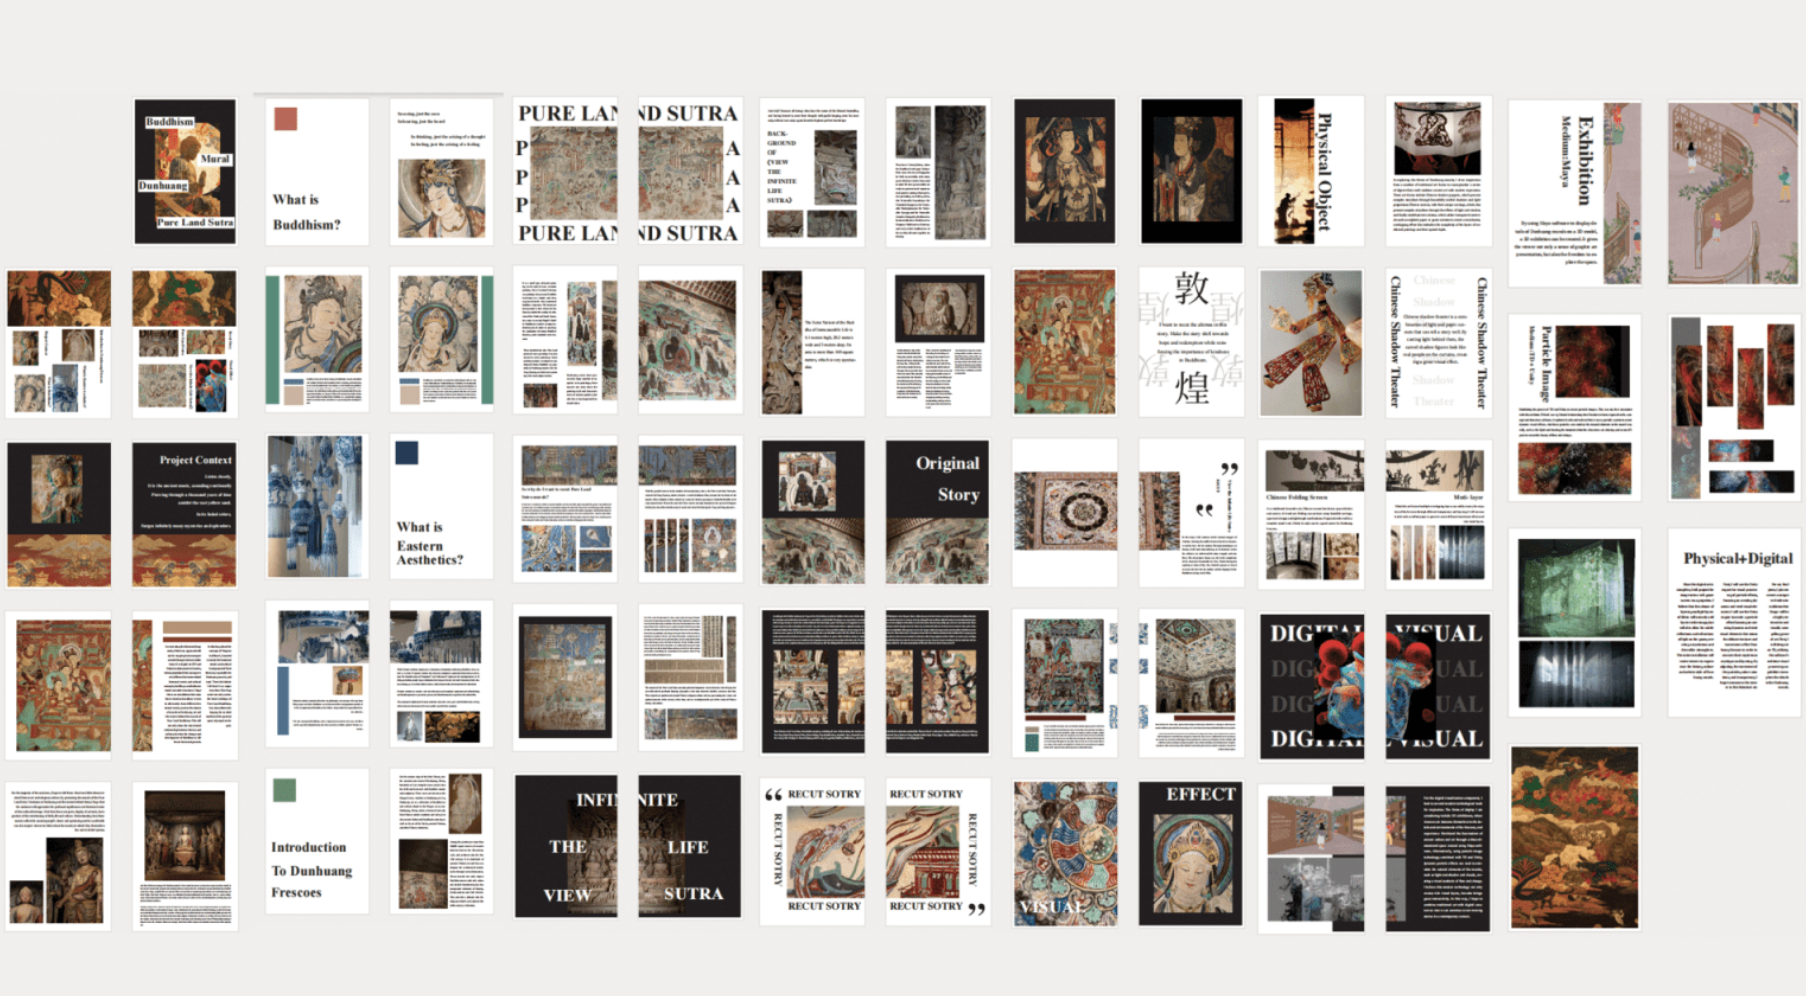Select the shadow puppet figure page

tap(1311, 342)
